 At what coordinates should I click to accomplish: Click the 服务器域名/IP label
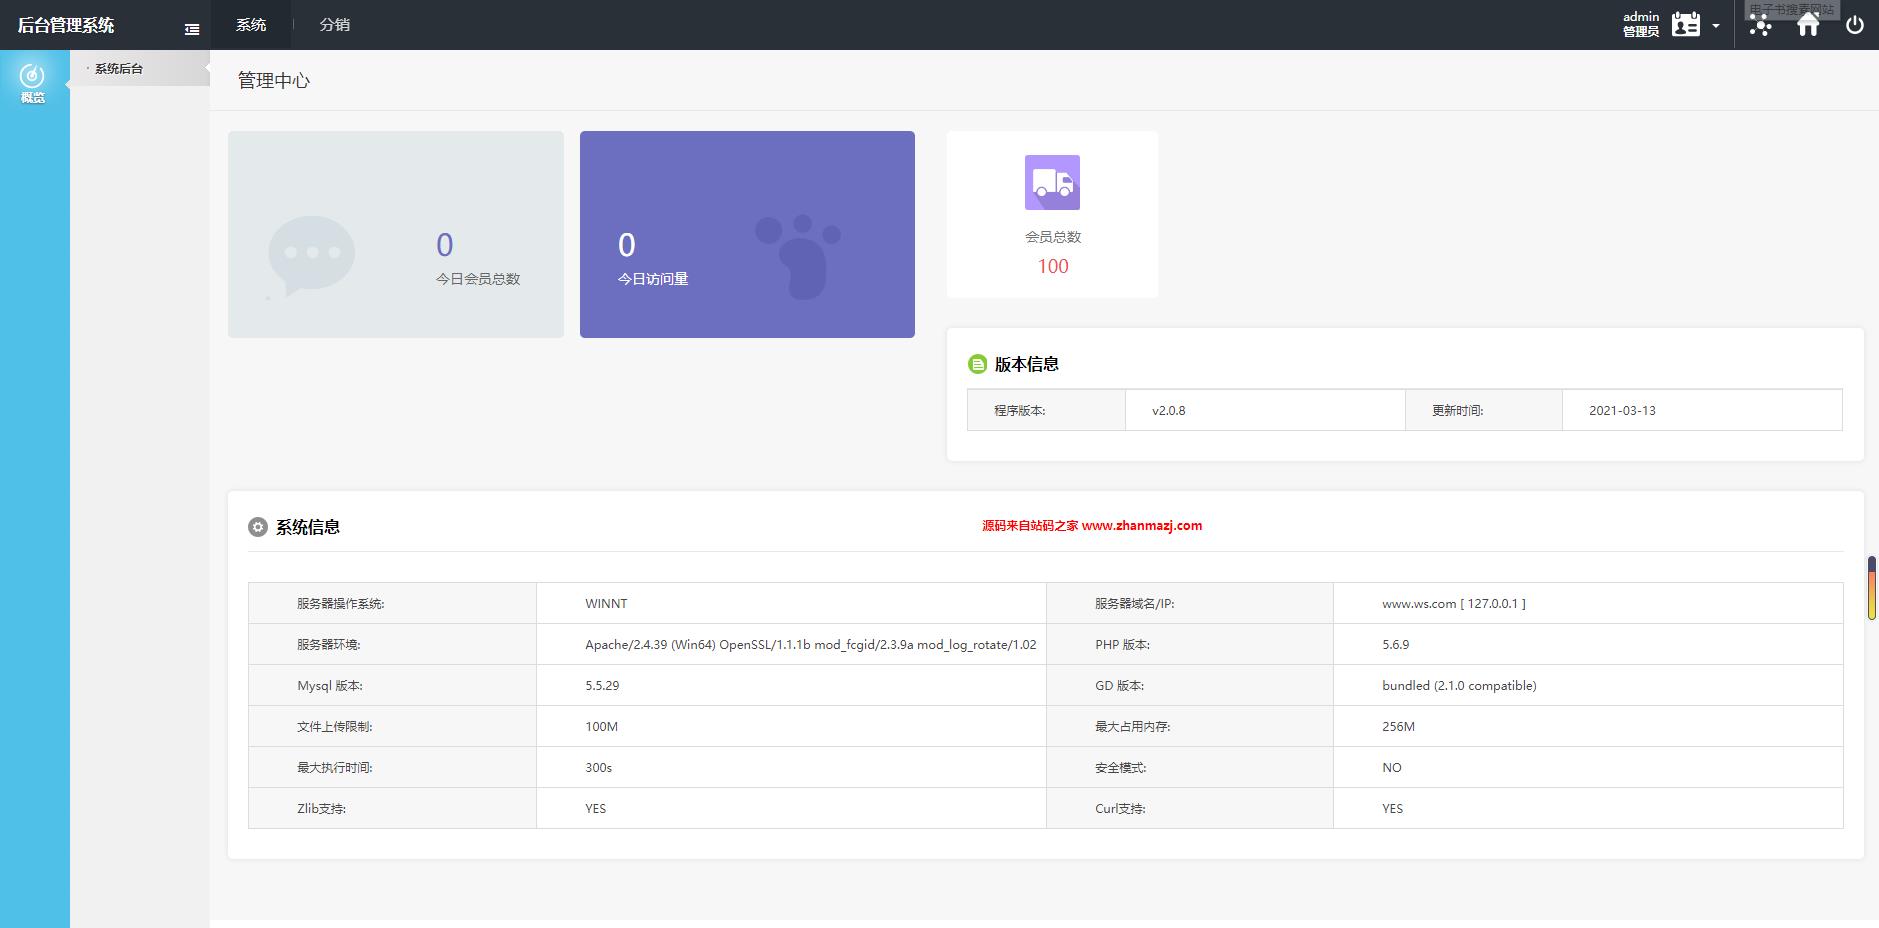(x=1134, y=604)
